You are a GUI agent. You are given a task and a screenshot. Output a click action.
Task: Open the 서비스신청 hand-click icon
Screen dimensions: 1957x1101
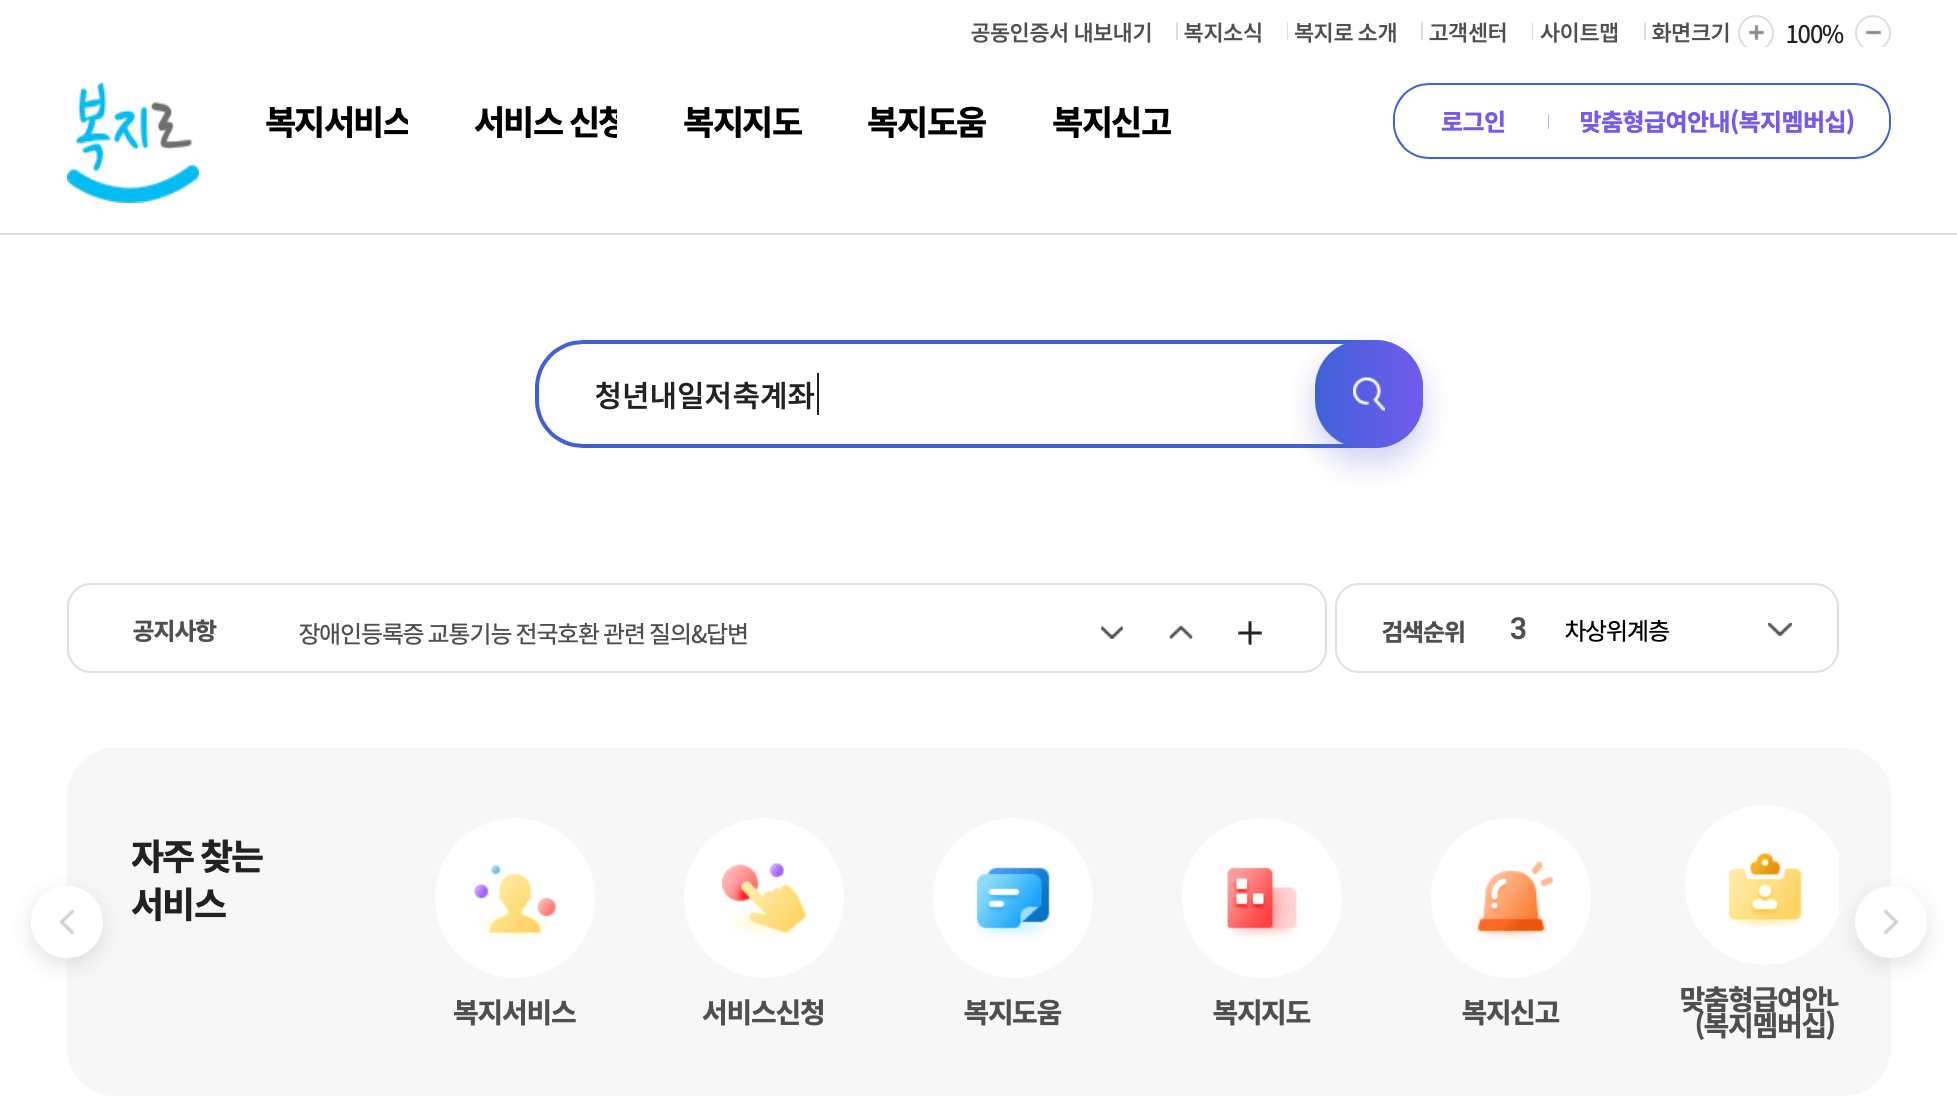click(x=763, y=897)
